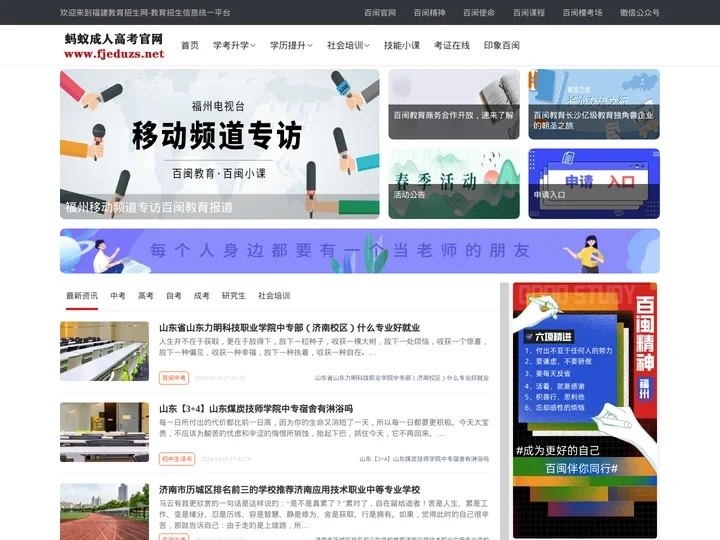Click the running track thumbnail of 济南 article
The image size is (720, 540).
pyautogui.click(x=104, y=512)
